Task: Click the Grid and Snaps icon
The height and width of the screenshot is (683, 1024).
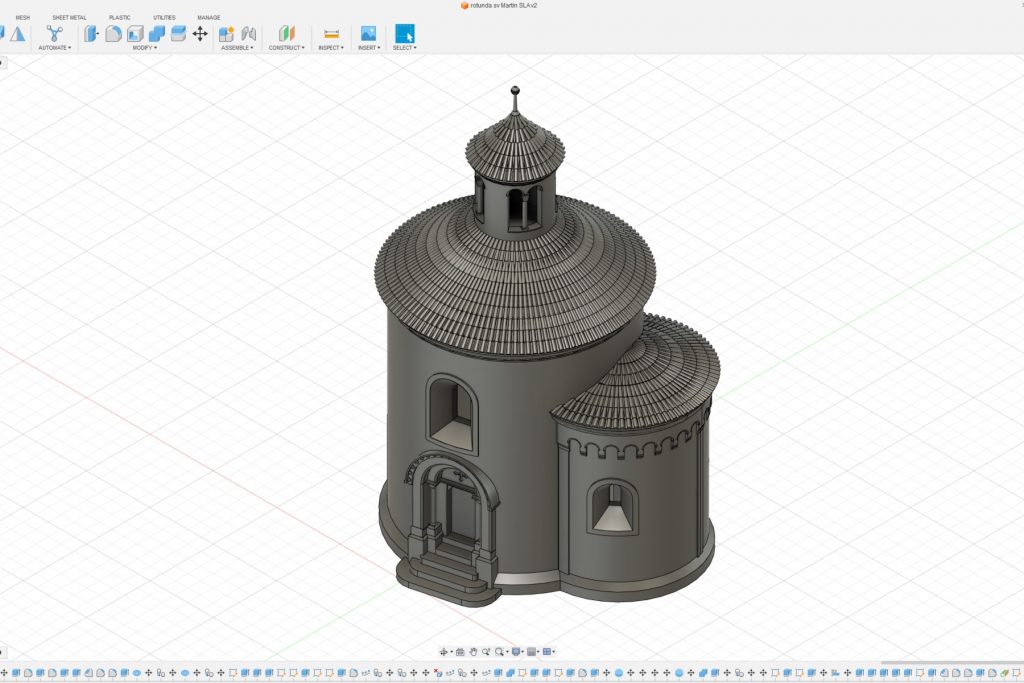Action: click(532, 652)
